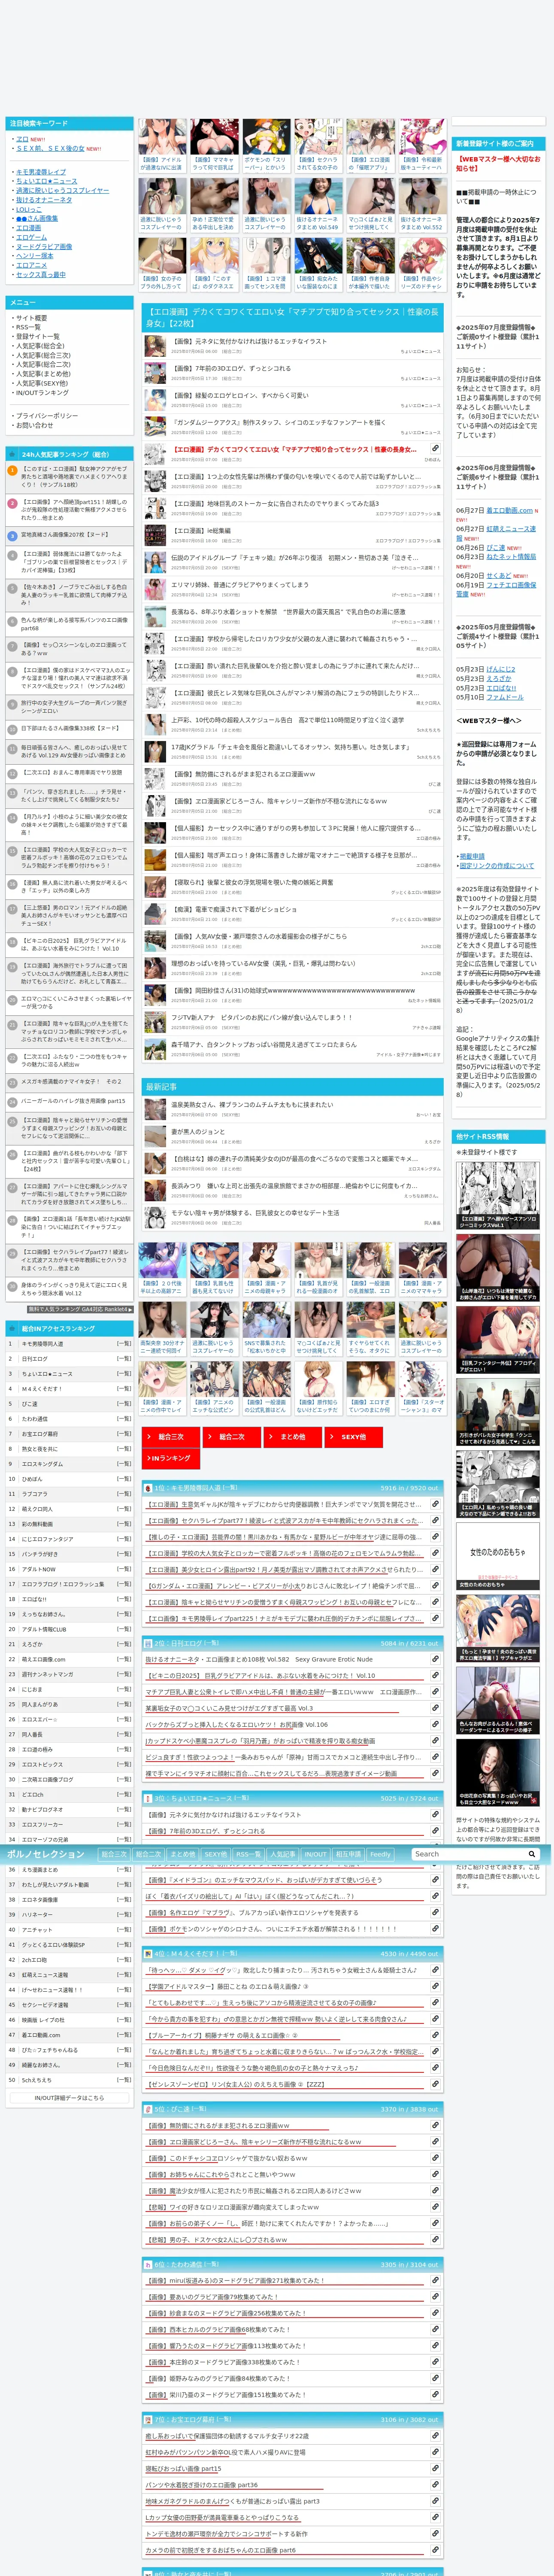The image size is (554, 2576).
Task: Open 総合二次 in the sticky navigation bar
Action: pos(148,1854)
